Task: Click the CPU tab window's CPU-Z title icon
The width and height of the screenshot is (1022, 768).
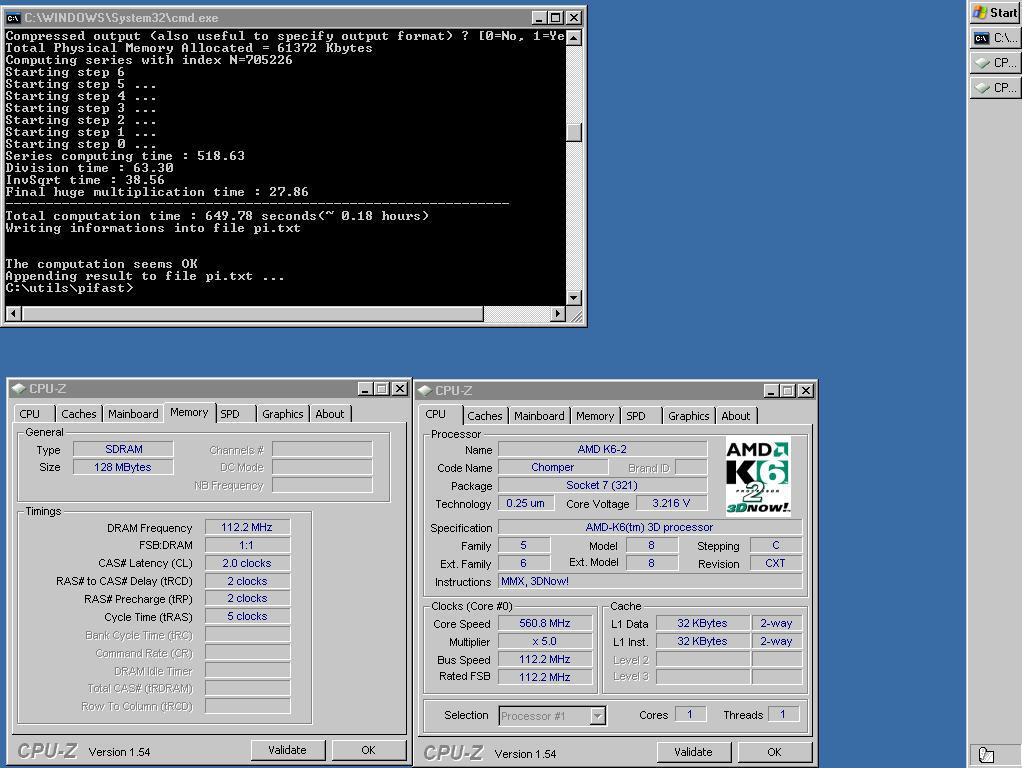Action: tap(424, 391)
